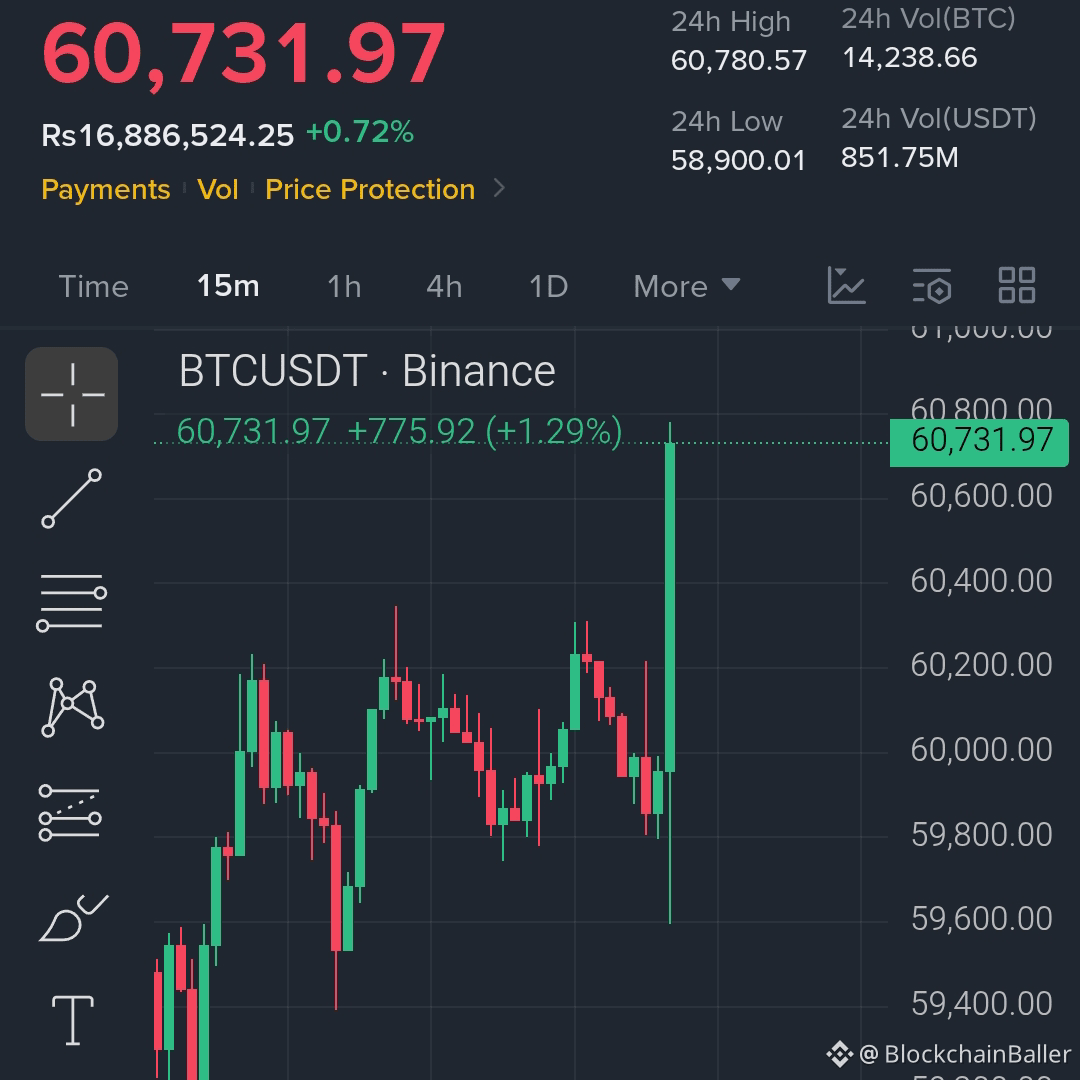Viewport: 1080px width, 1080px height.
Task: Select the 1D interval tab
Action: [548, 287]
